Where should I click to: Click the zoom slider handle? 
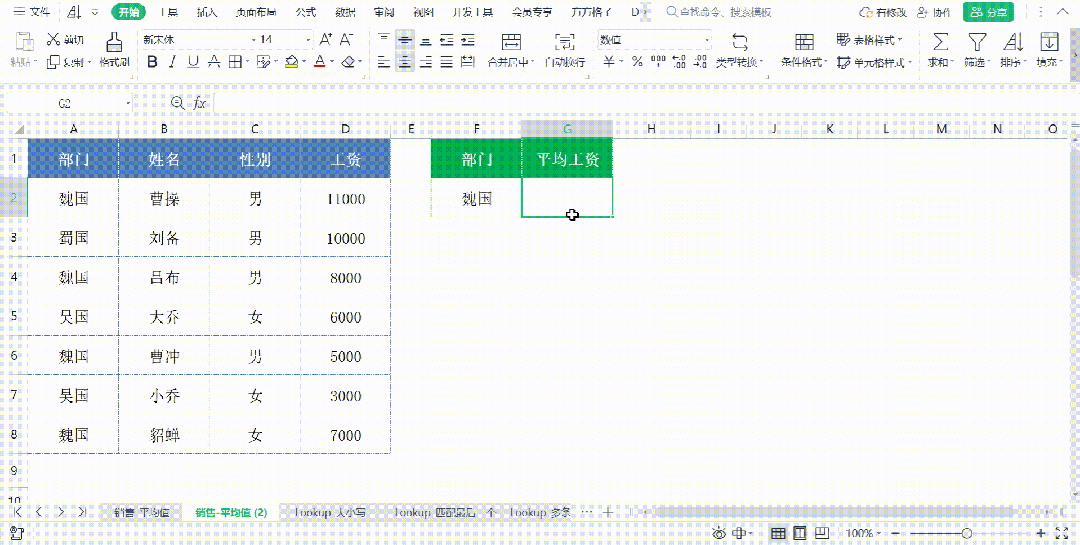(967, 533)
